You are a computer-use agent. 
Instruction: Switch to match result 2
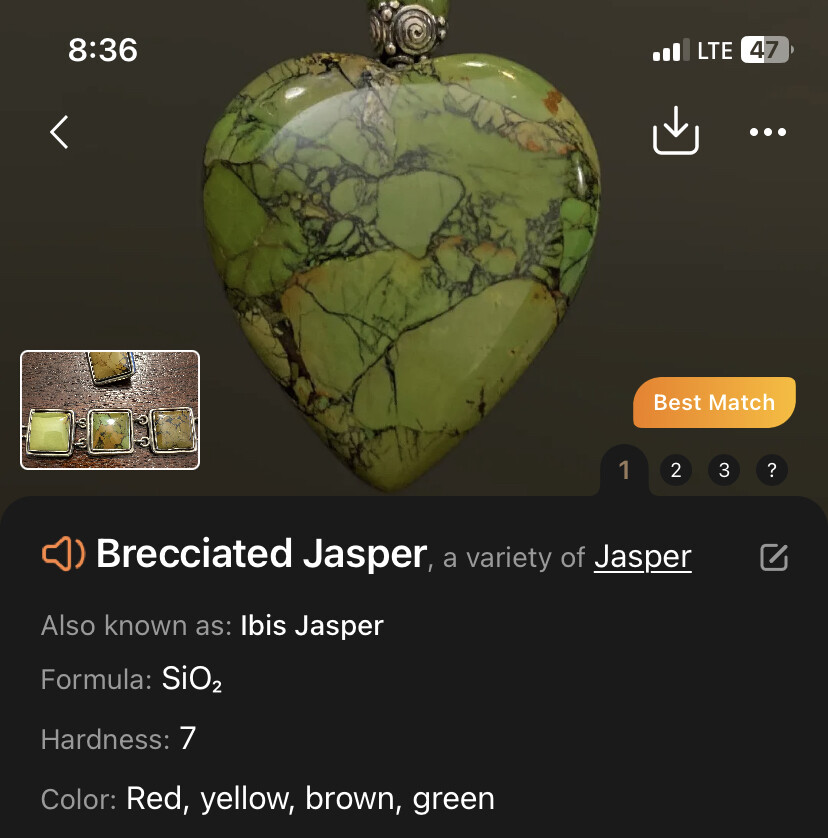[x=676, y=470]
